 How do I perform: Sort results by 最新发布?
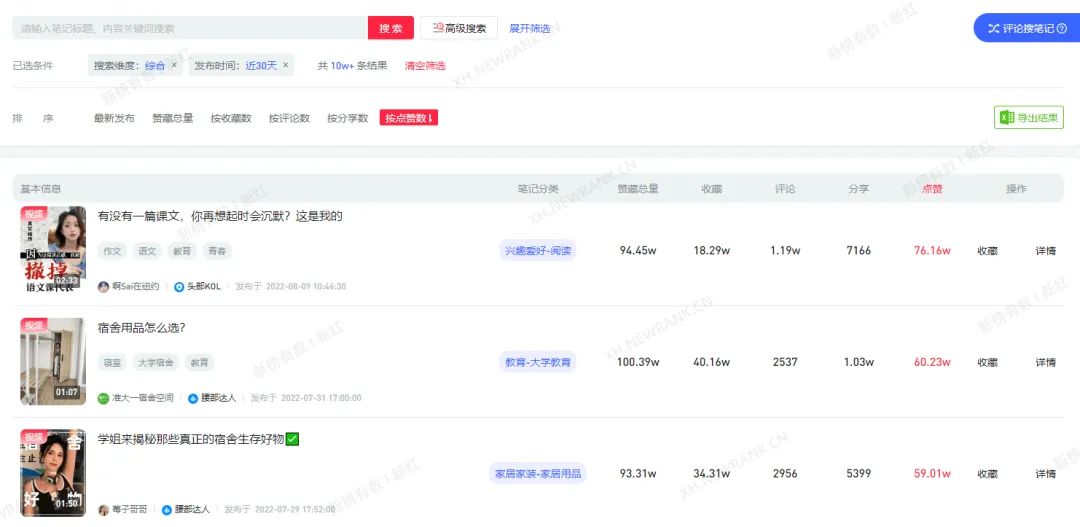(x=114, y=118)
